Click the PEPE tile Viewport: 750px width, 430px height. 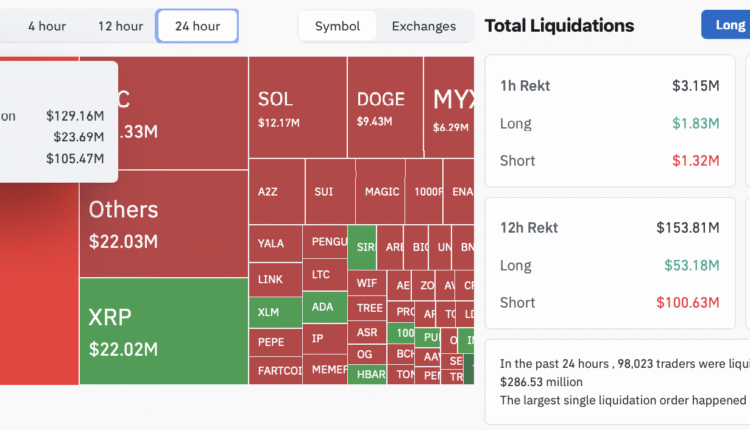pos(273,342)
